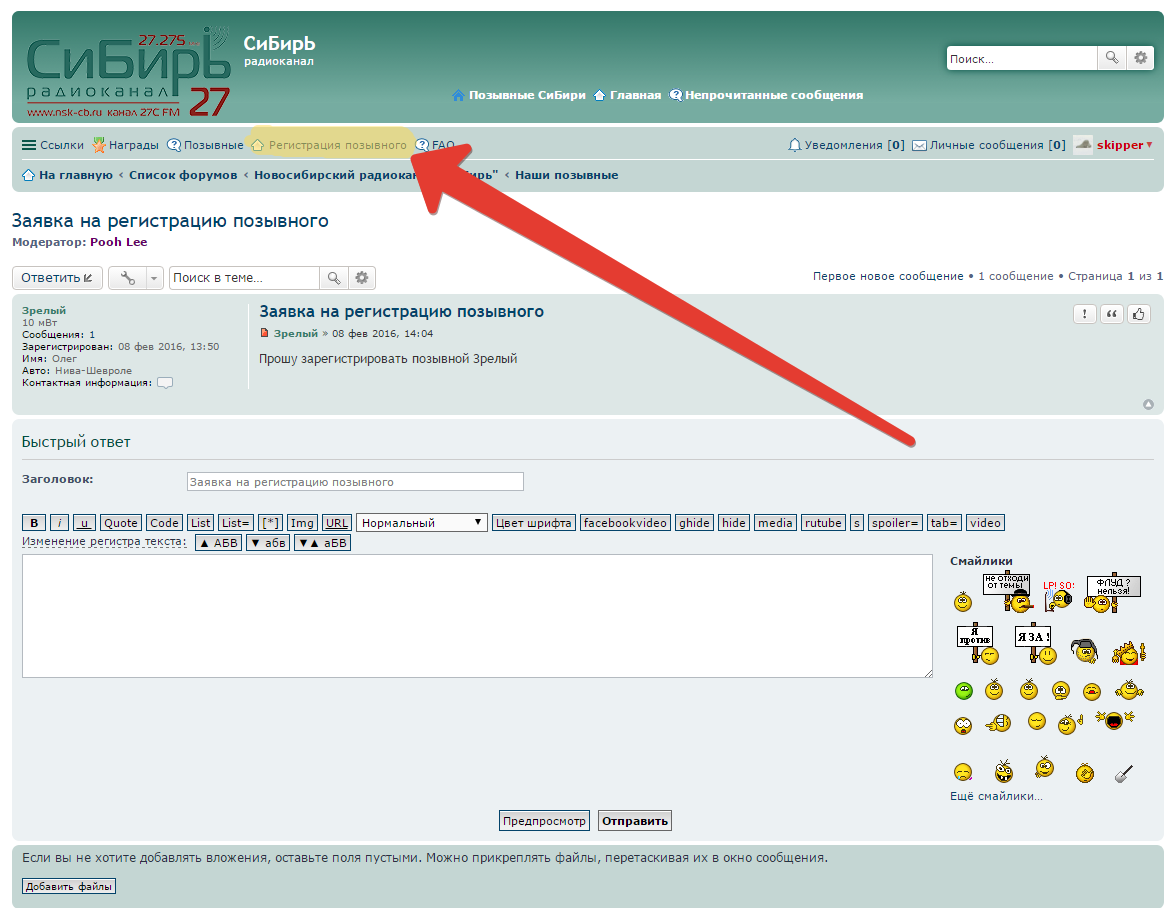Click the scroll-to-top arrow icon in post

tap(1148, 405)
